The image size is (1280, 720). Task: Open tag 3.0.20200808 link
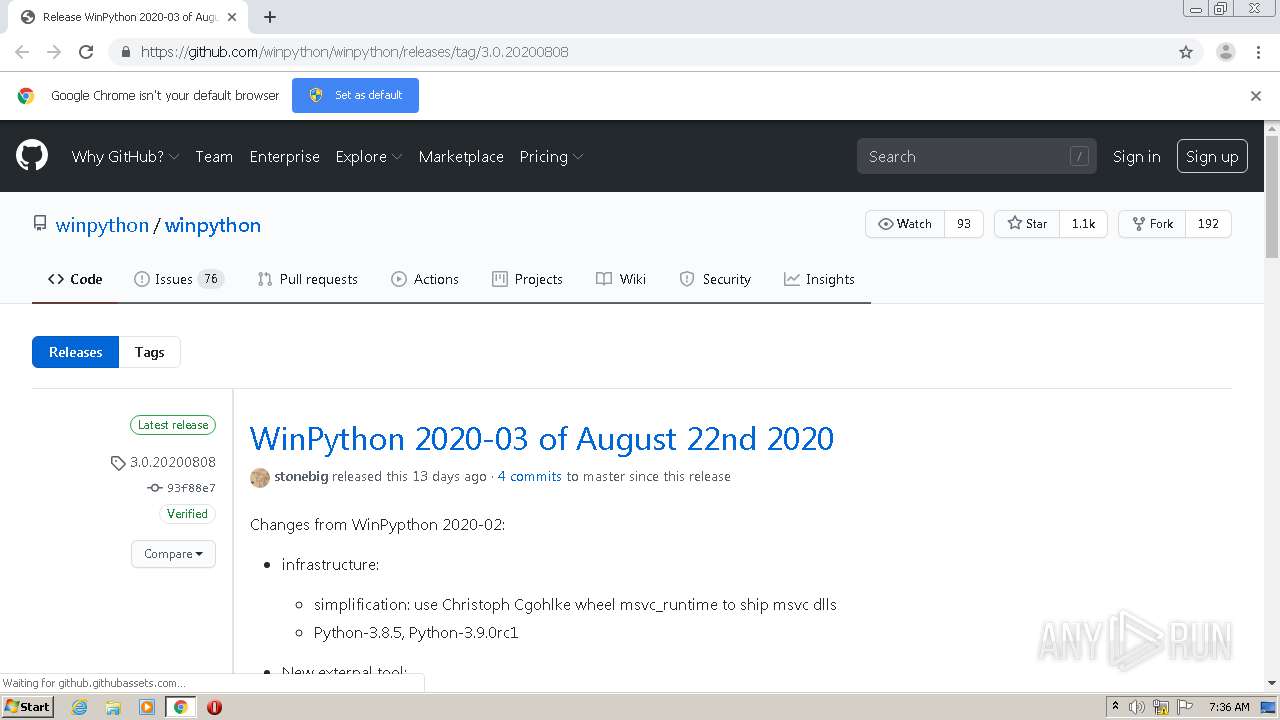click(x=163, y=462)
